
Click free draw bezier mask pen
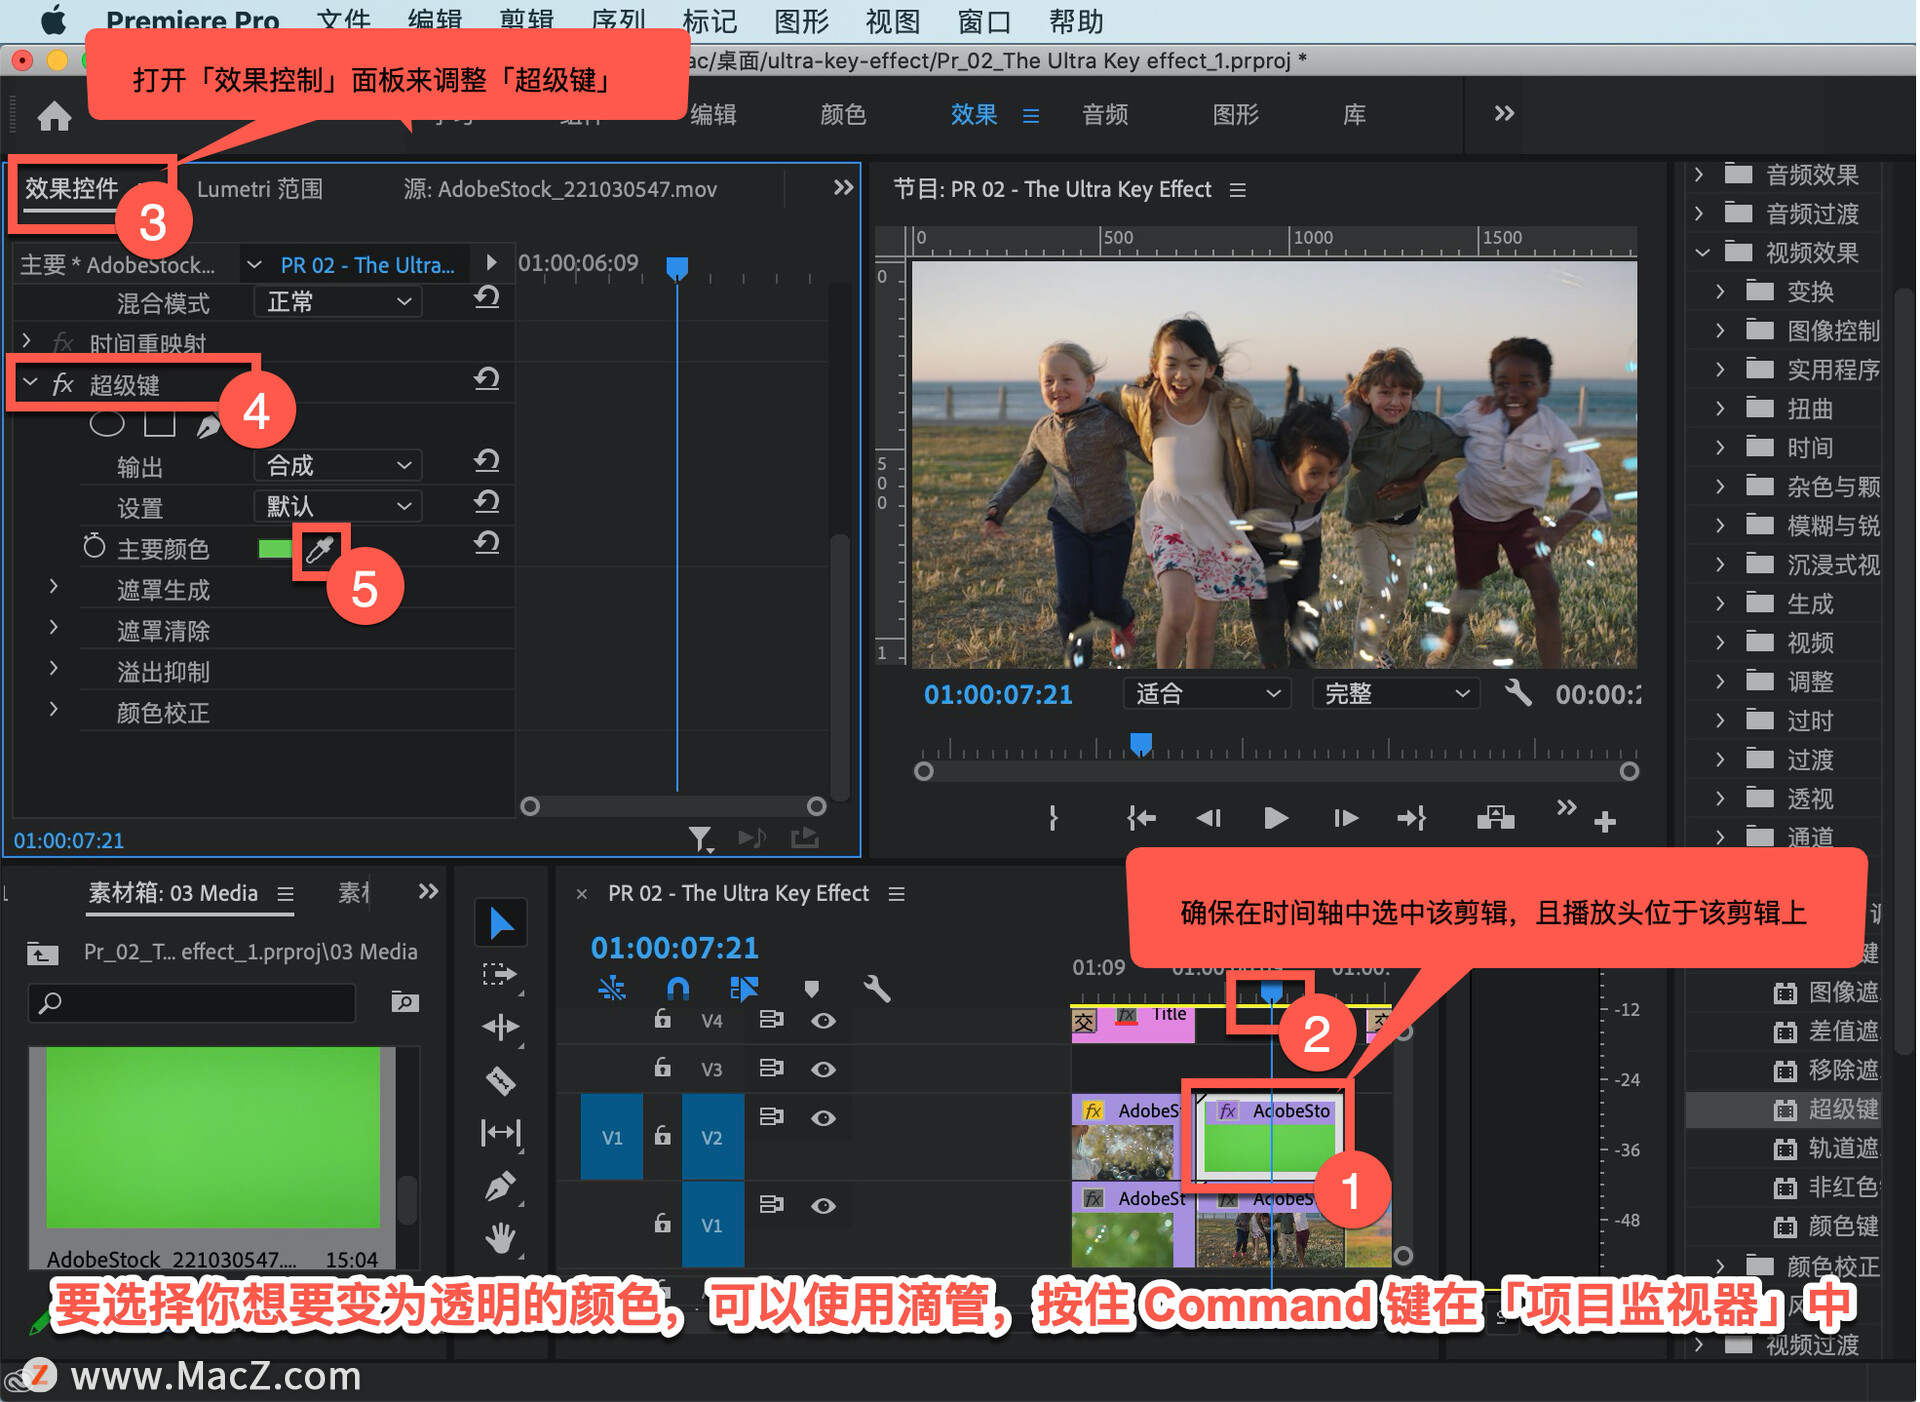208,426
